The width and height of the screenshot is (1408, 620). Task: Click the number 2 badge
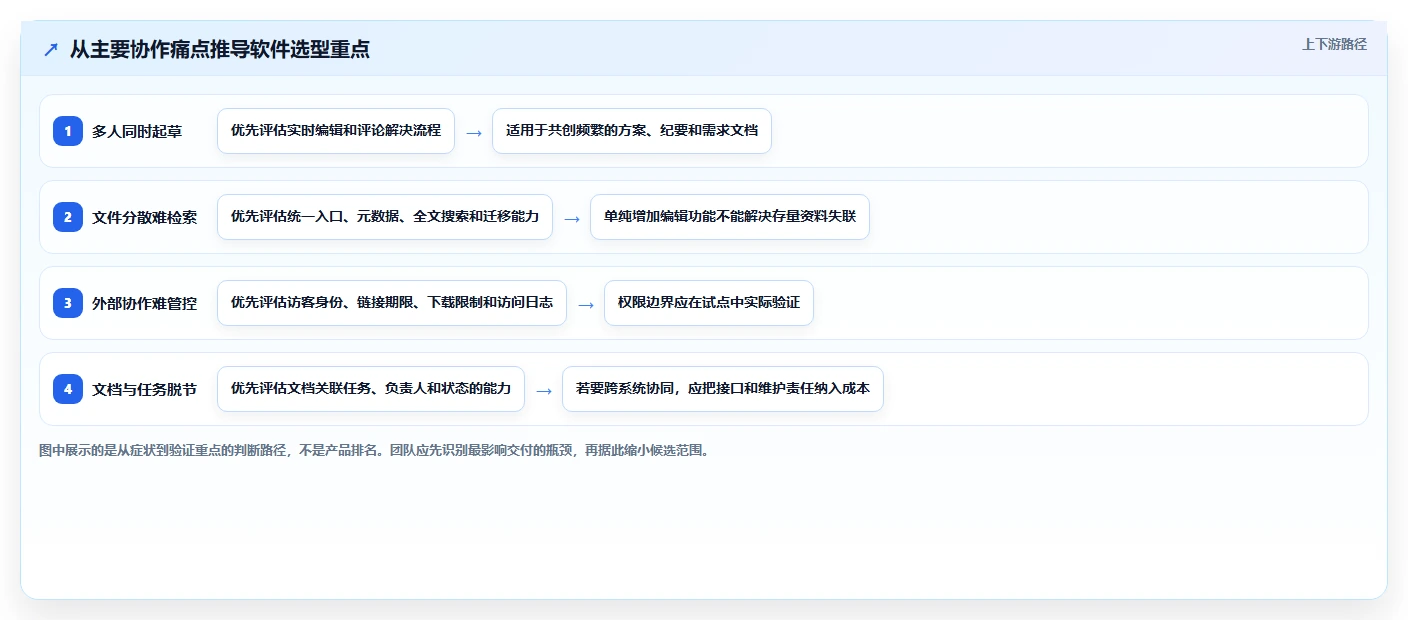point(68,217)
